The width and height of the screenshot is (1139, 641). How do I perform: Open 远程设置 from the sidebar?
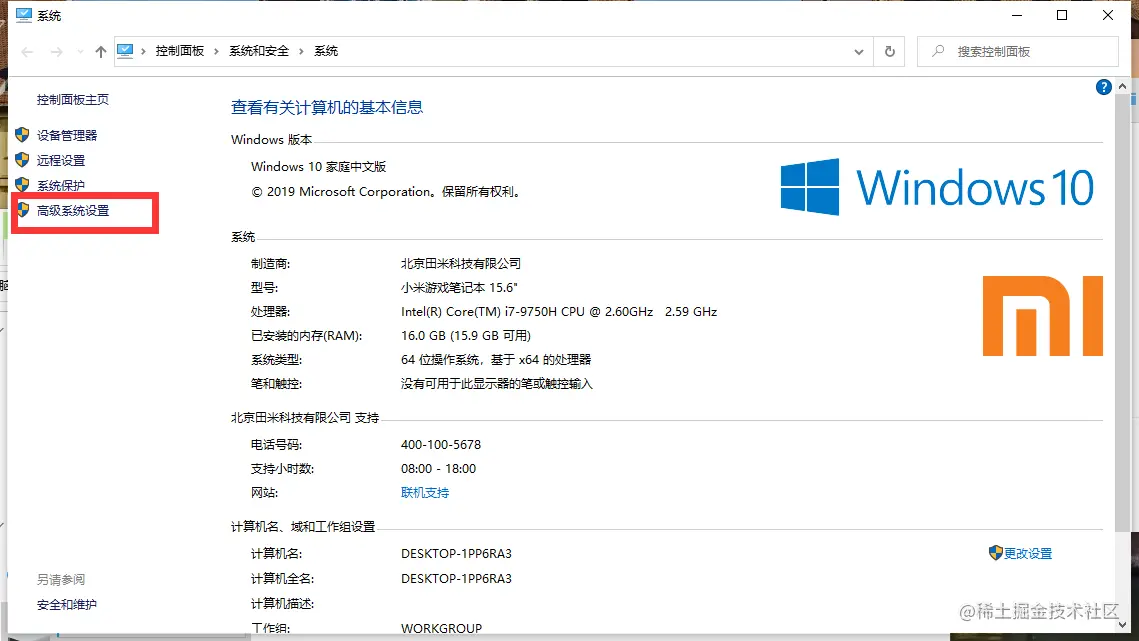coord(61,160)
